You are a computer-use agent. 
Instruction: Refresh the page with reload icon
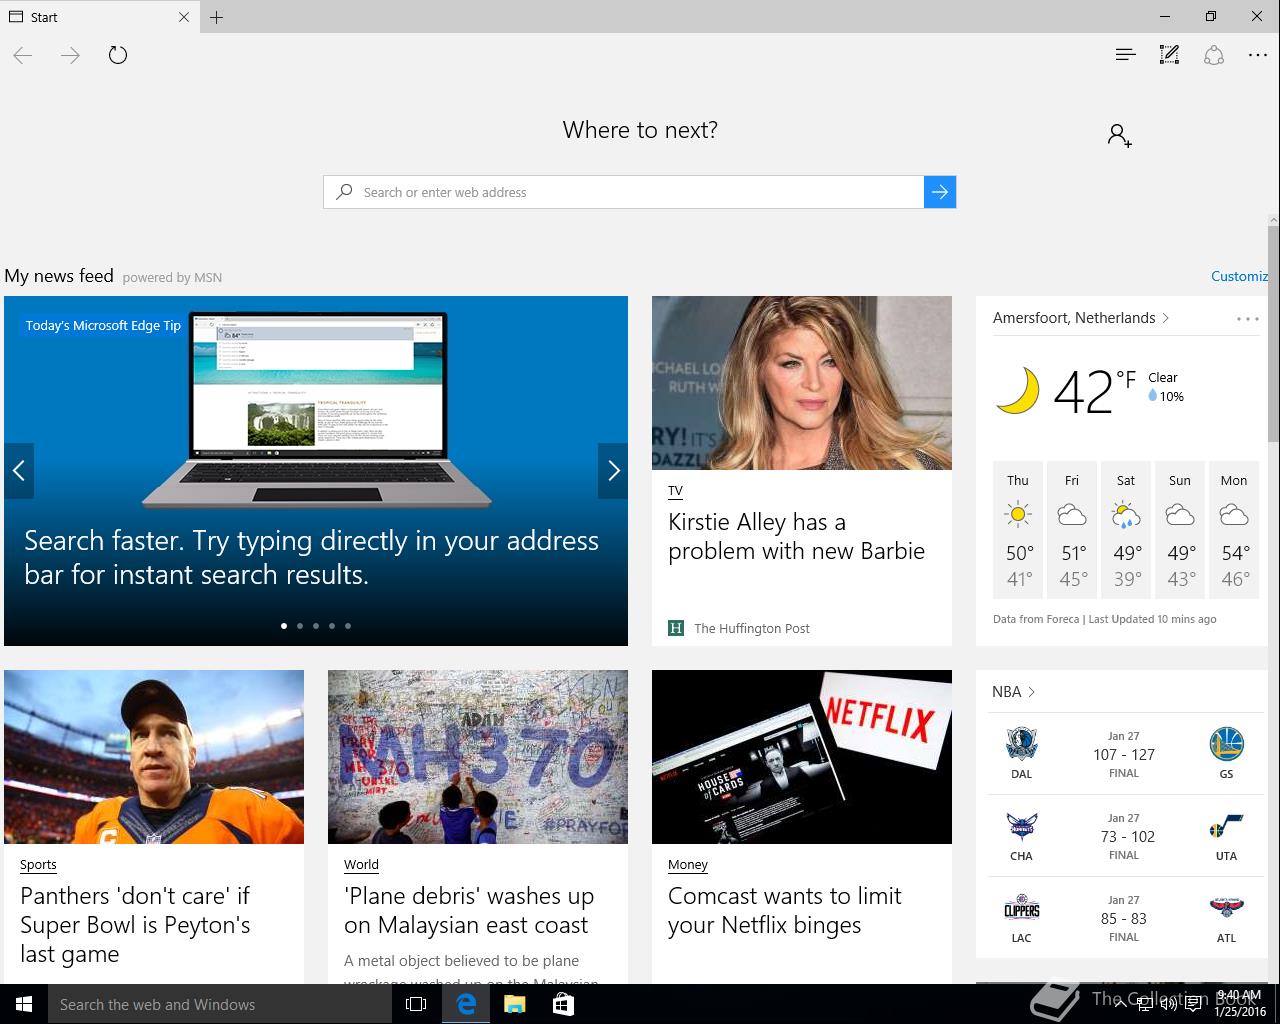tap(118, 55)
